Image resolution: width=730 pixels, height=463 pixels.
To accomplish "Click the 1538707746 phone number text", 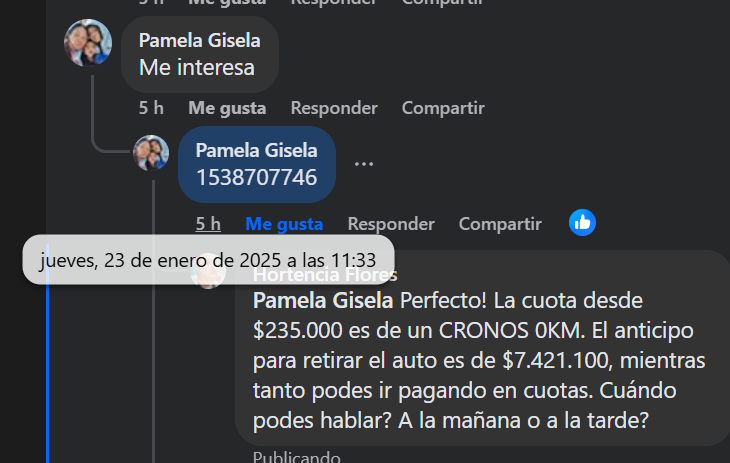I will click(256, 178).
